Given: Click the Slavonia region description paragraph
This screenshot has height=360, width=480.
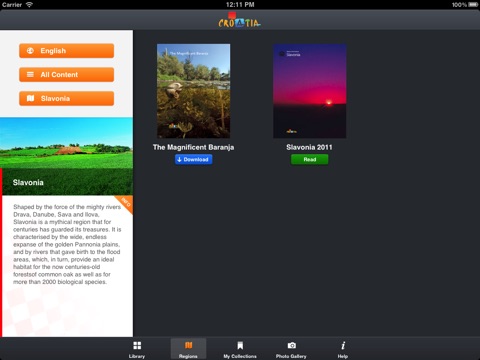Looking at the screenshot, I should (x=67, y=244).
